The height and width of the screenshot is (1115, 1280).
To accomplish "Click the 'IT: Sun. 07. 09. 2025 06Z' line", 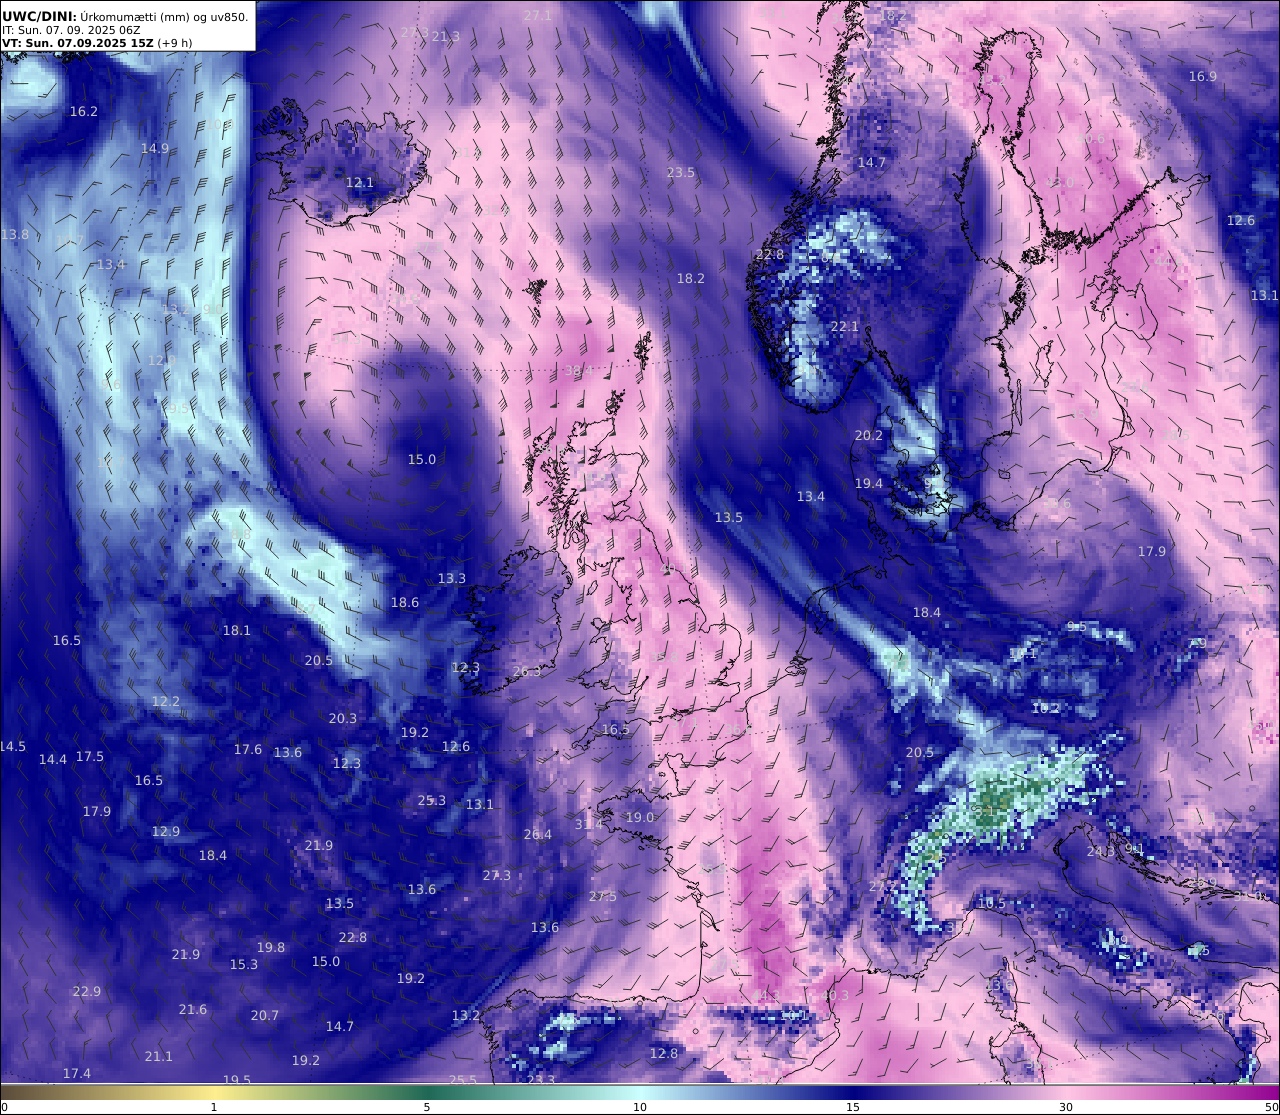I will (x=73, y=30).
